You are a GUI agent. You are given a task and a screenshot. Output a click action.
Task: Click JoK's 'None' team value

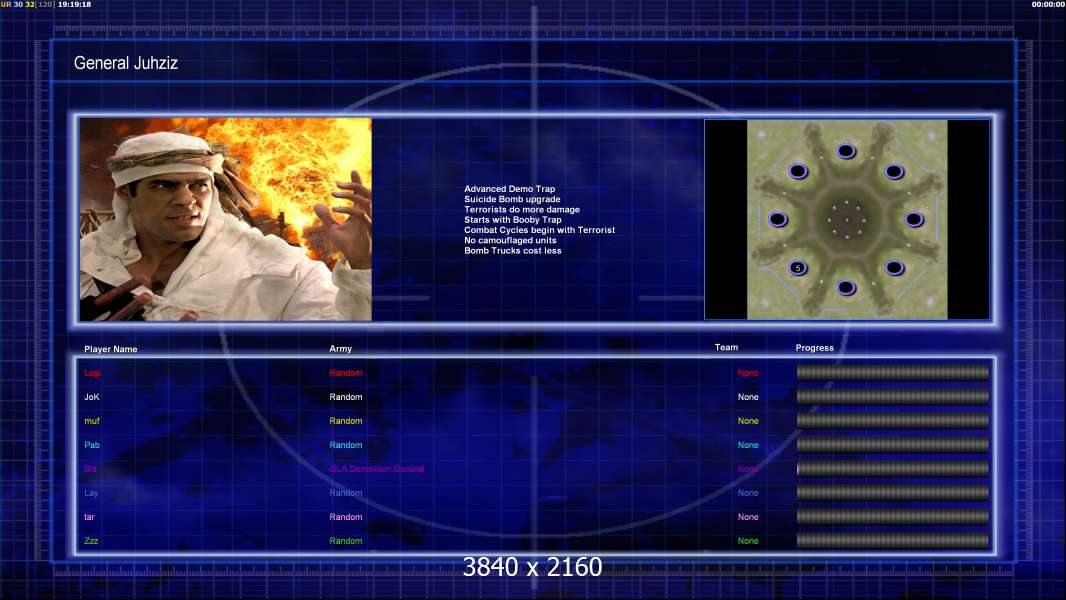(748, 397)
